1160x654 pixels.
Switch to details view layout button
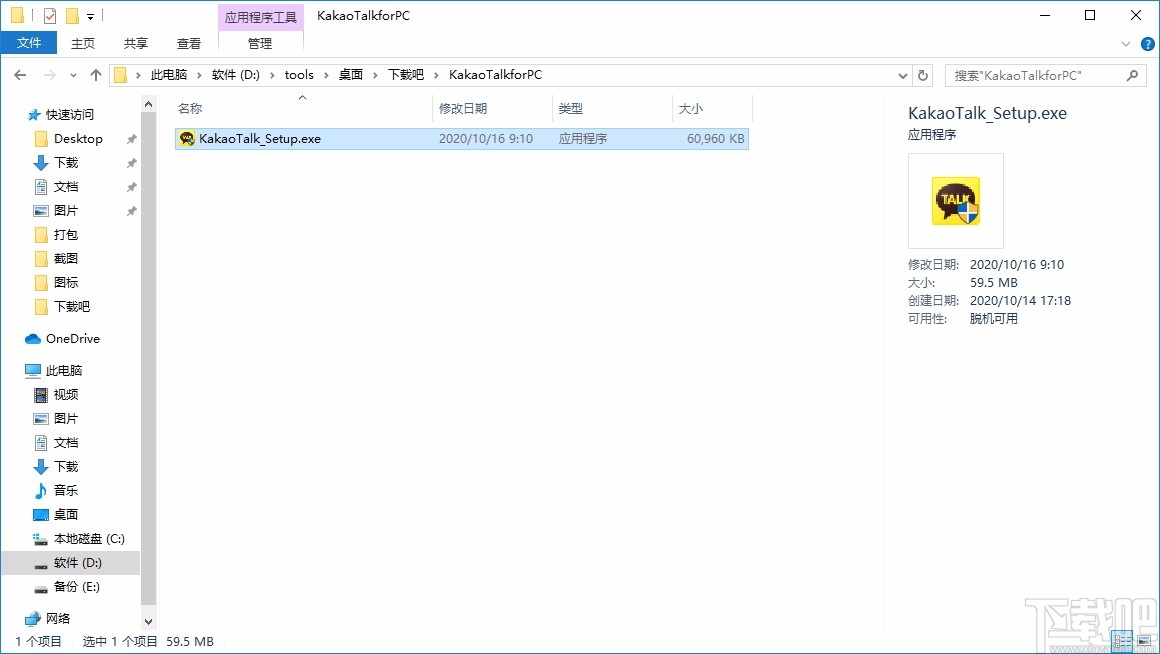point(1122,641)
